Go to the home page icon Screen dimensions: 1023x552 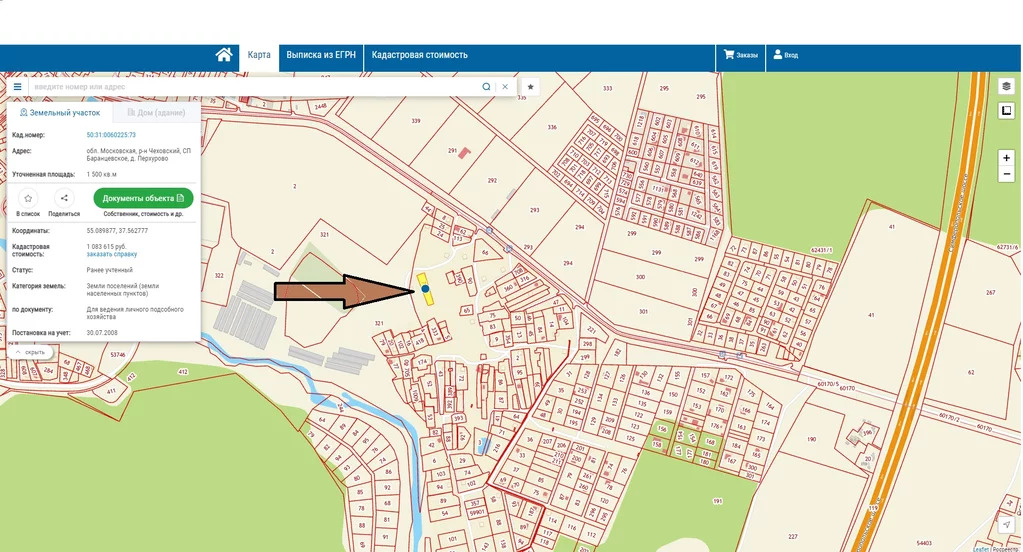coord(224,55)
